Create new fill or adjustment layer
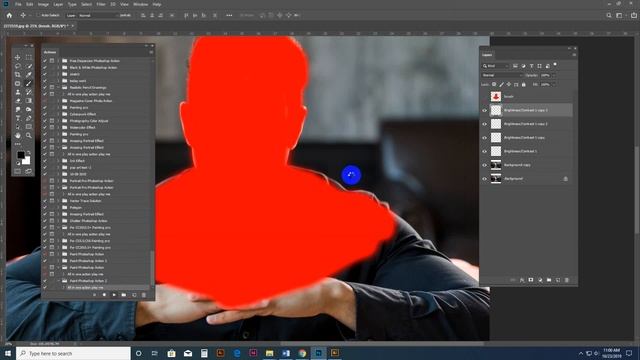Image resolution: width=640 pixels, height=360 pixels. click(x=540, y=280)
